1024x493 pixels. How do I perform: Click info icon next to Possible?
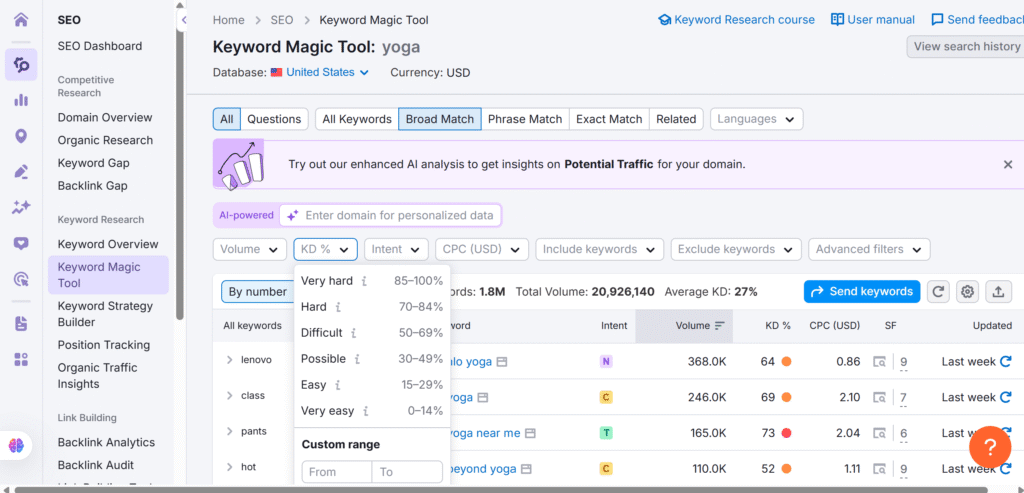point(357,359)
